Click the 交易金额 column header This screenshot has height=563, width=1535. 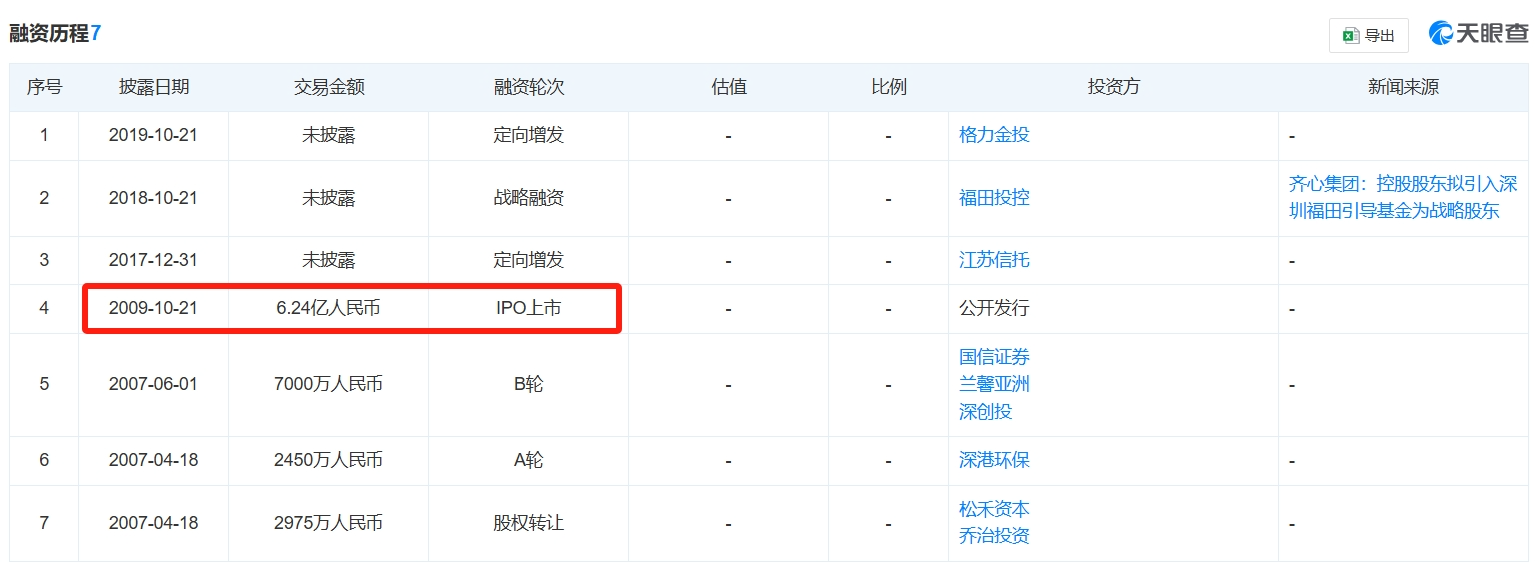point(329,87)
